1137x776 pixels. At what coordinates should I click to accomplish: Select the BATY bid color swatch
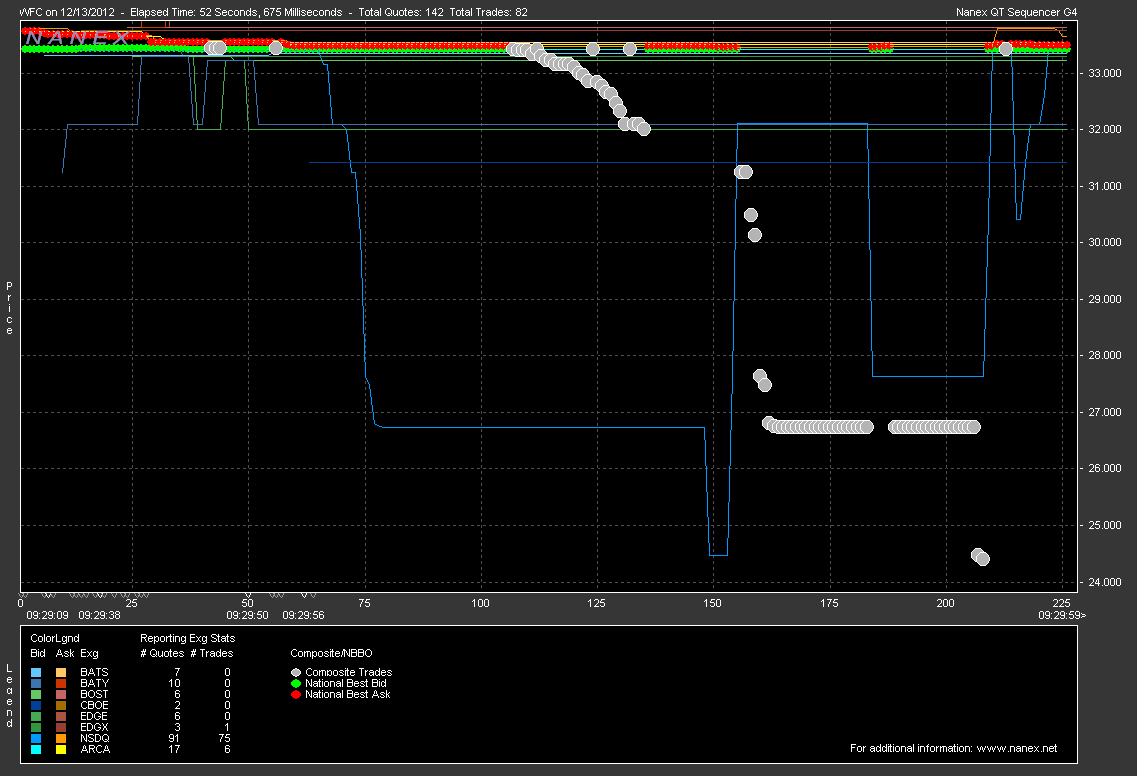(36, 683)
